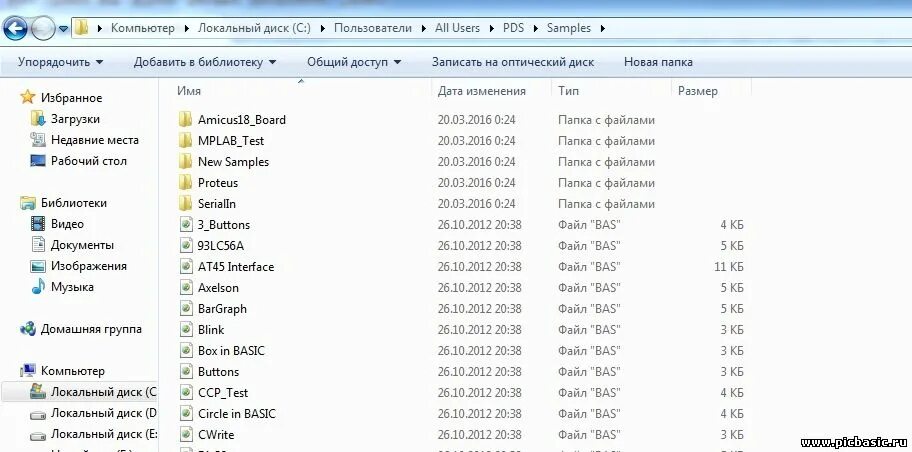Click Samples in the address bar
The height and width of the screenshot is (452, 912).
coord(568,28)
